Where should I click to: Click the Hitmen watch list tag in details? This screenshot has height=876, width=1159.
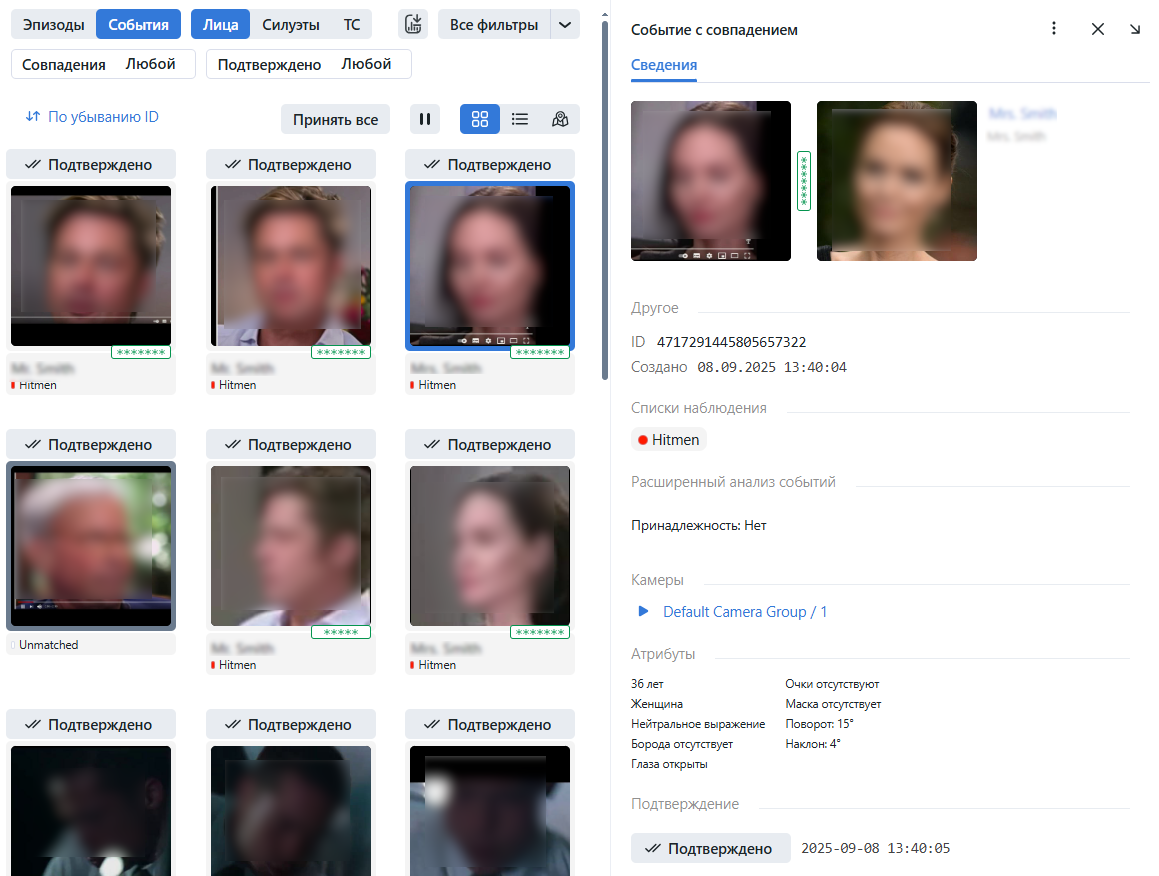click(x=669, y=439)
